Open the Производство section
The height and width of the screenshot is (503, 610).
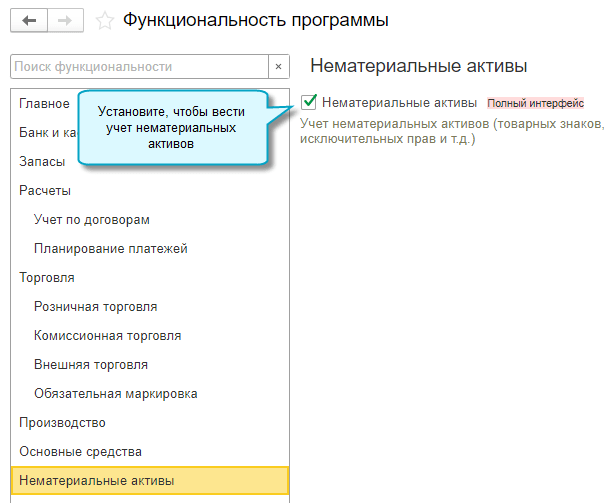[x=62, y=422]
